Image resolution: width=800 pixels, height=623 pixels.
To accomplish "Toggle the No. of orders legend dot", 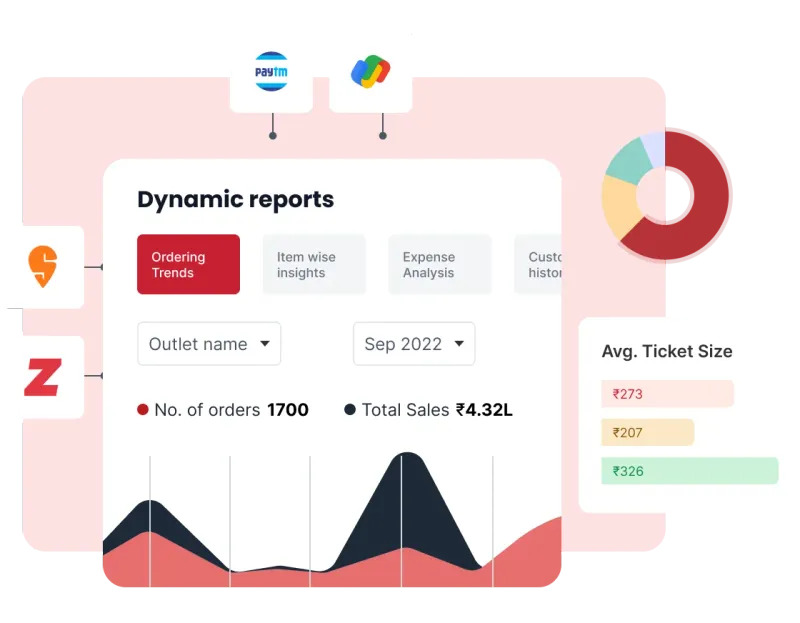I will [x=143, y=410].
